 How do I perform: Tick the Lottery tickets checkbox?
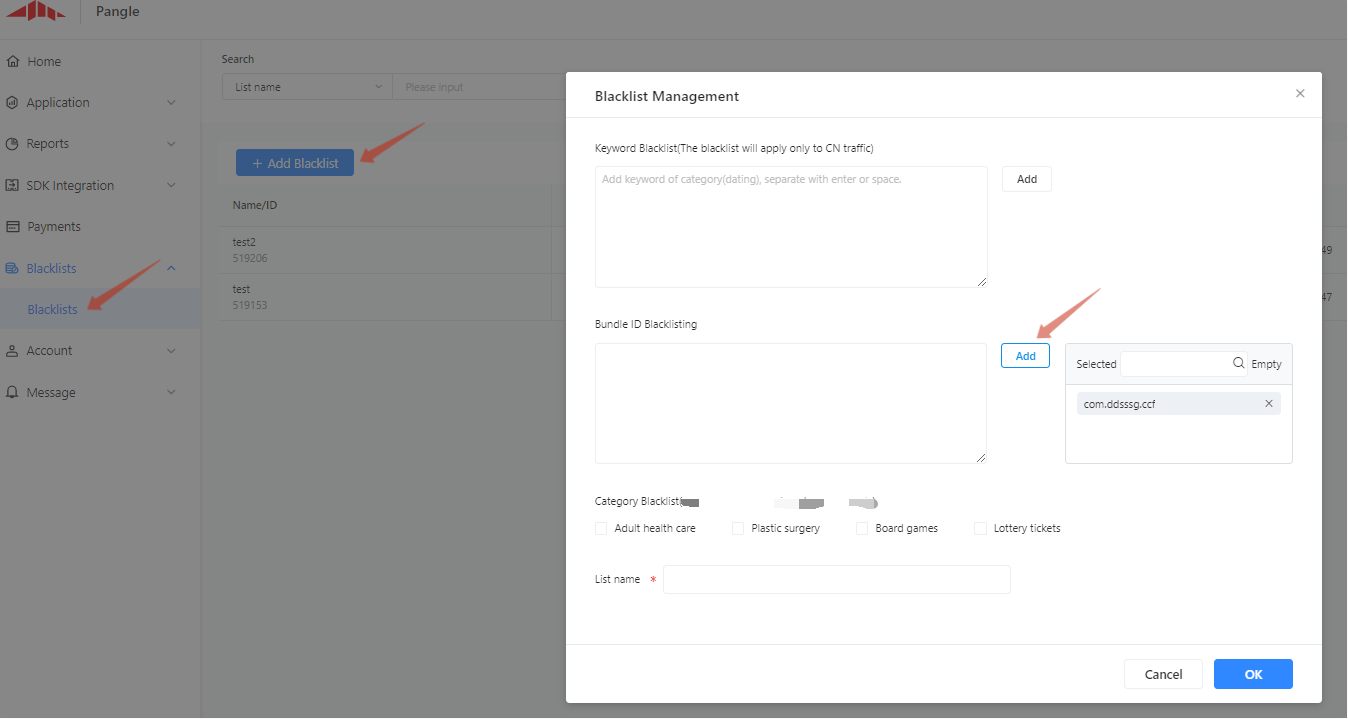coord(981,528)
